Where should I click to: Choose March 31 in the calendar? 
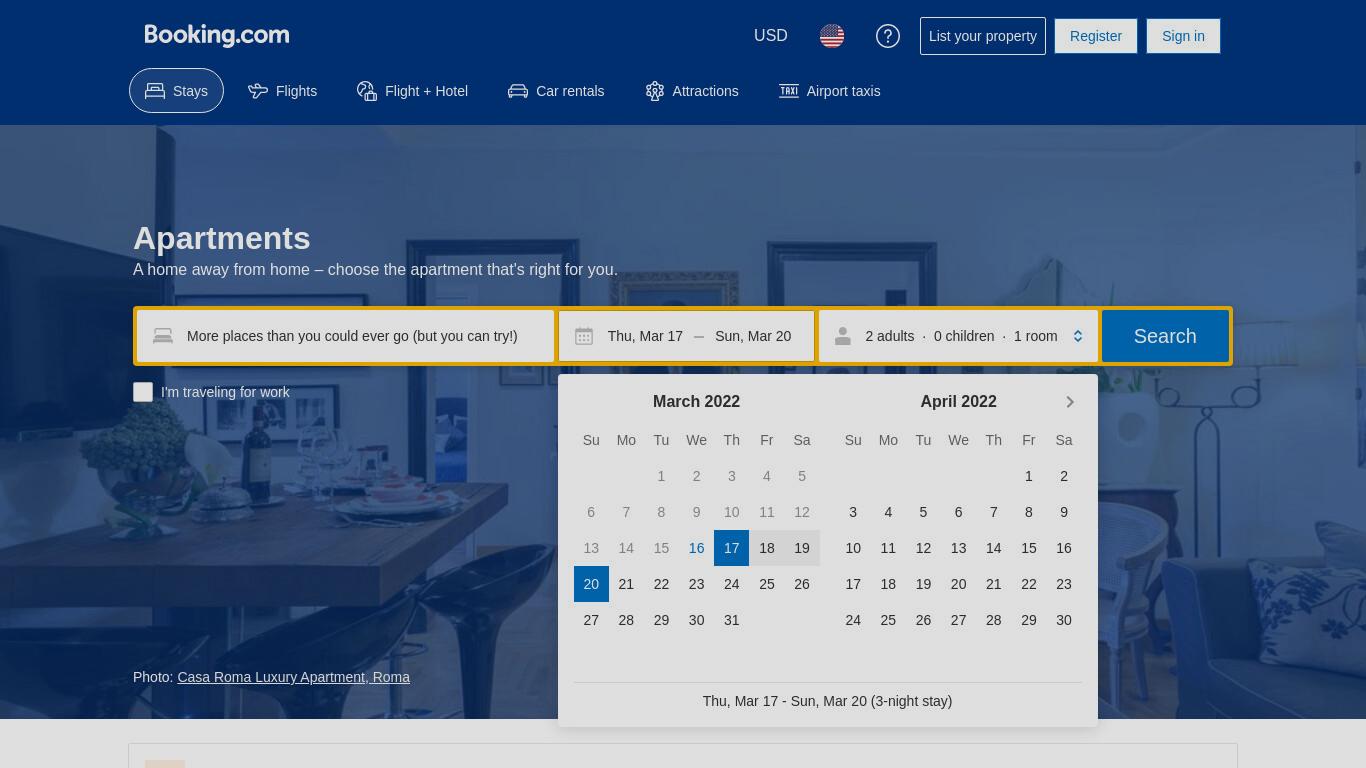732,620
